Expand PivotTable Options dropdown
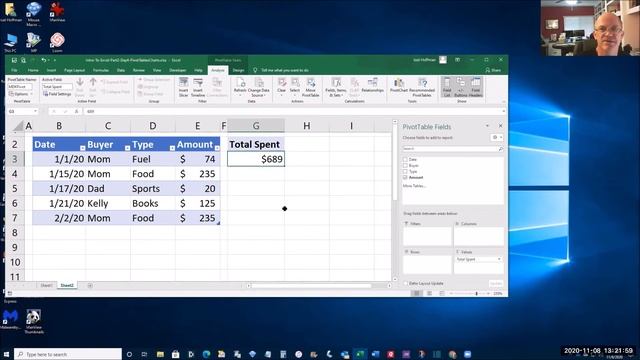The image size is (640, 360). click(21, 94)
